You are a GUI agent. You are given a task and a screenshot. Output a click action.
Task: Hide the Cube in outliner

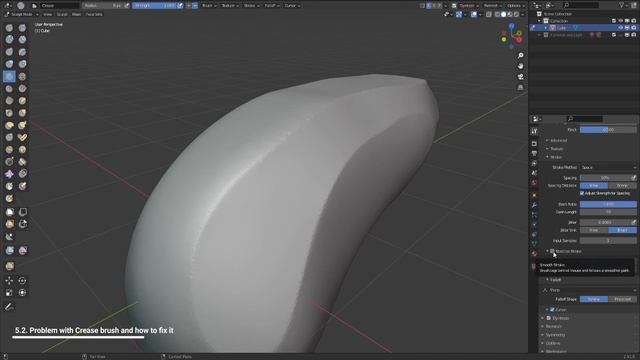coord(620,28)
